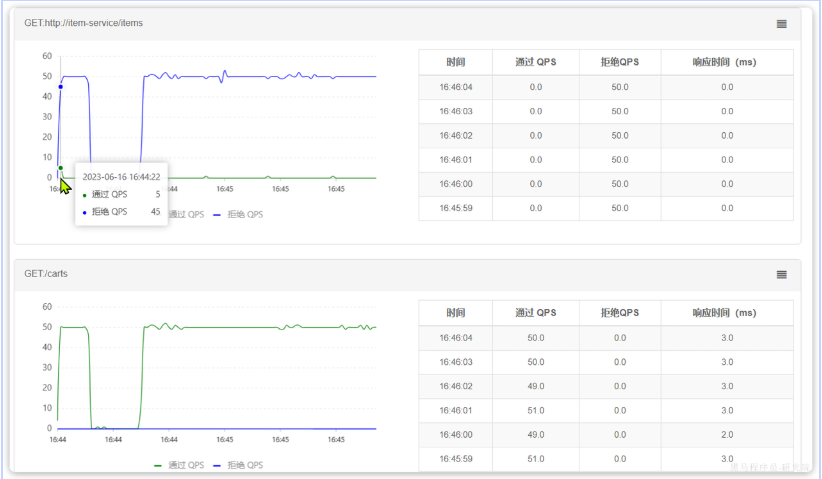
Task: Open the menu icon for the GET:/carts panel
Action: (x=781, y=275)
